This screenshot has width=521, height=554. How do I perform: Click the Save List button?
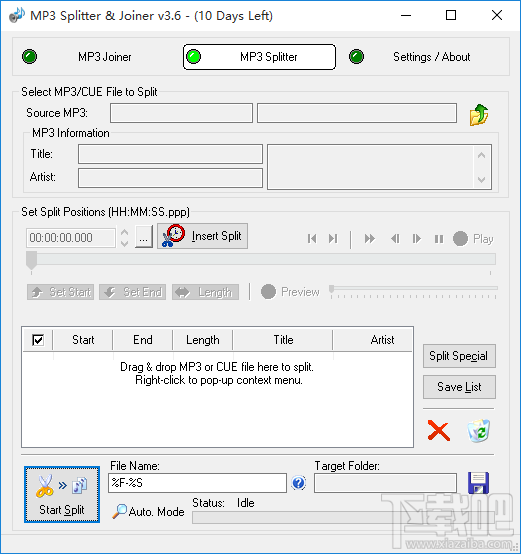click(459, 387)
